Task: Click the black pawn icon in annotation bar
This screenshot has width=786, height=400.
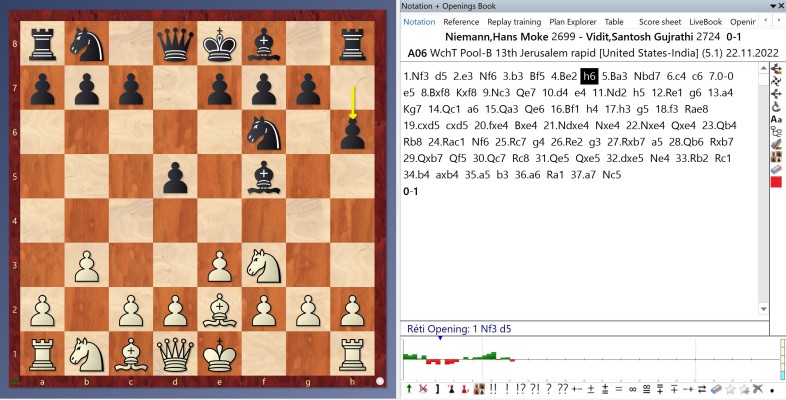Action: coord(451,388)
